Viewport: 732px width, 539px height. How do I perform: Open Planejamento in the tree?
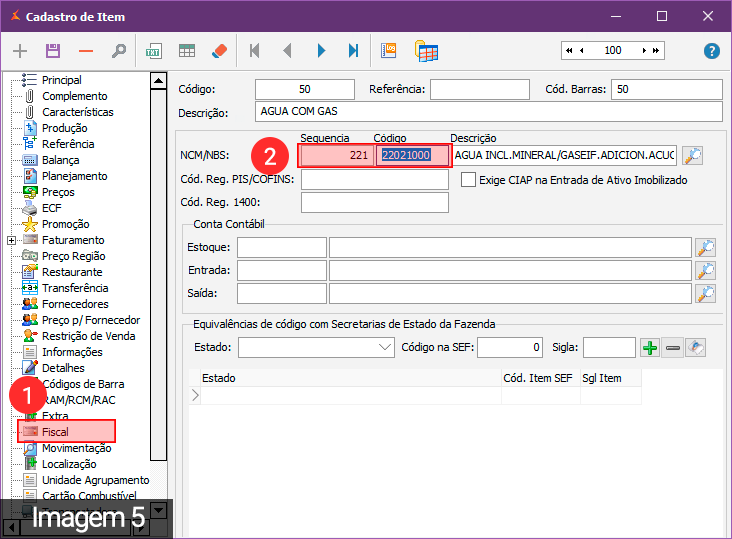pyautogui.click(x=74, y=176)
